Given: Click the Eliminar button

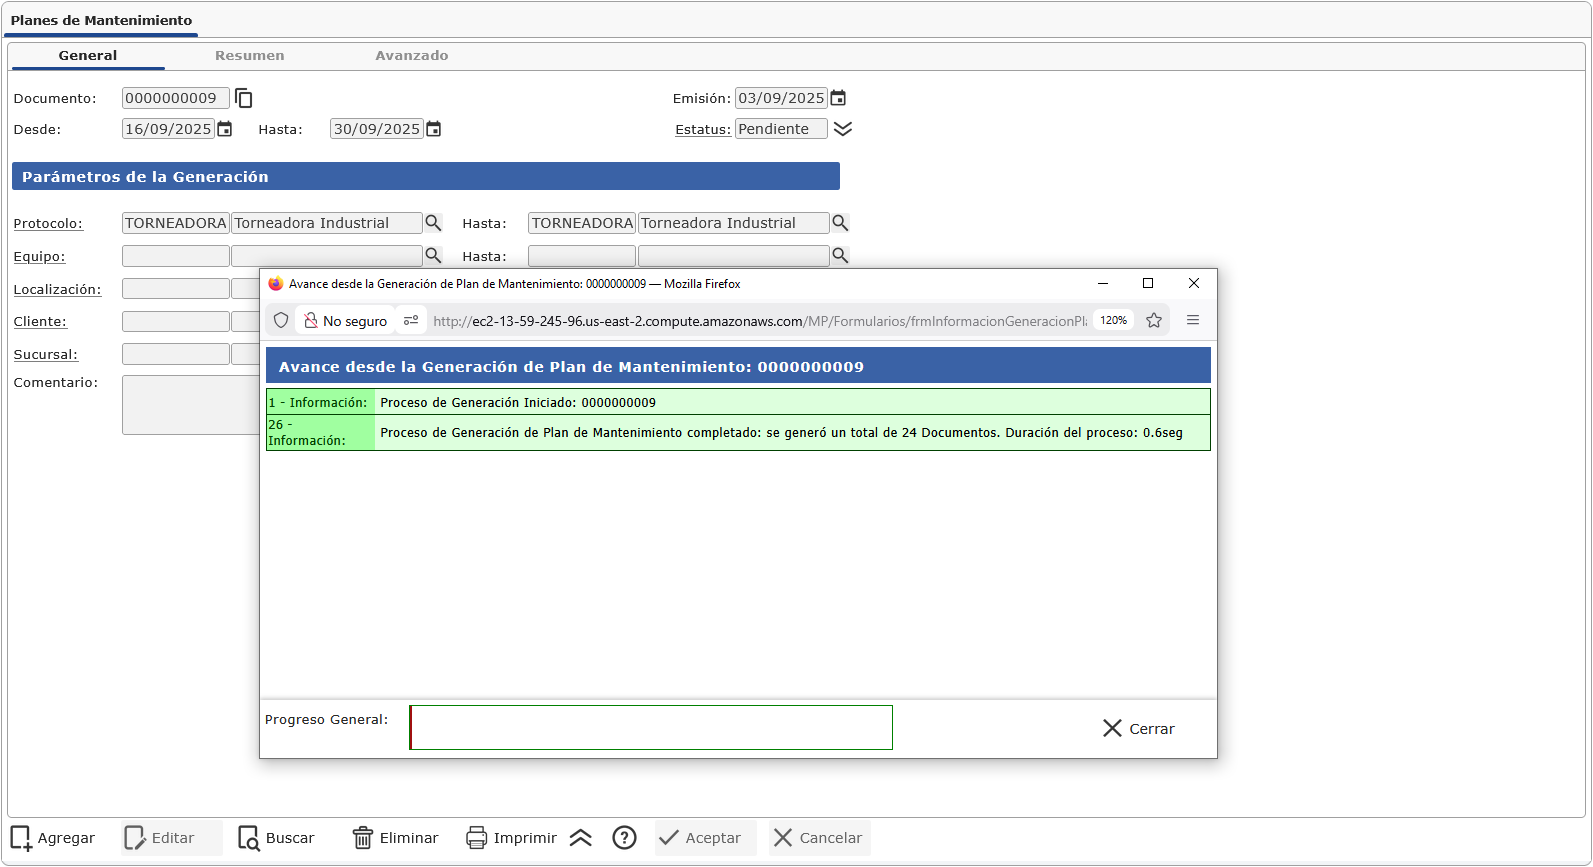Looking at the screenshot, I should point(396,838).
